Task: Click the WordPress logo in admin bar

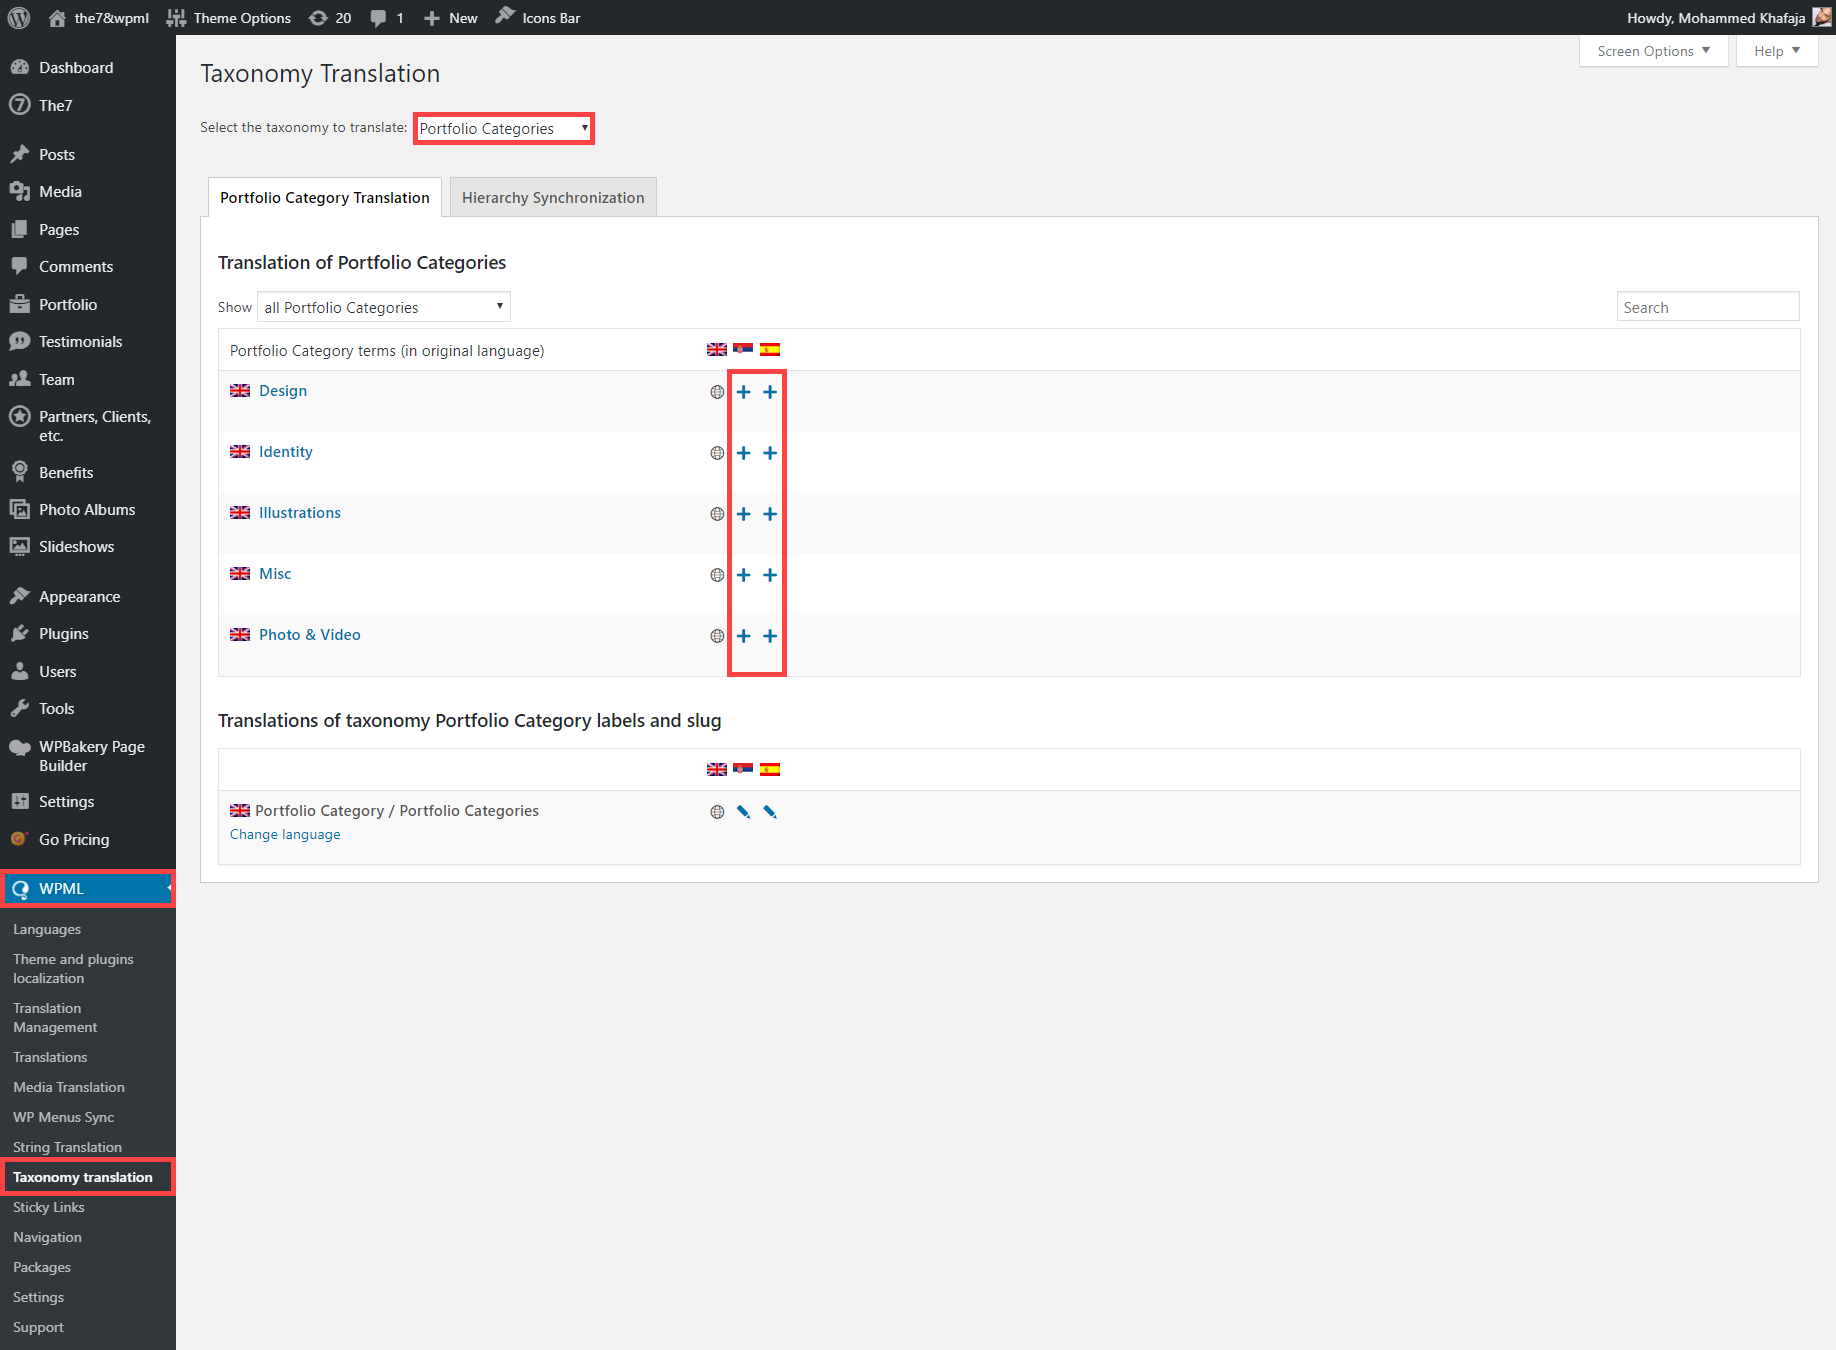Action: 19,18
